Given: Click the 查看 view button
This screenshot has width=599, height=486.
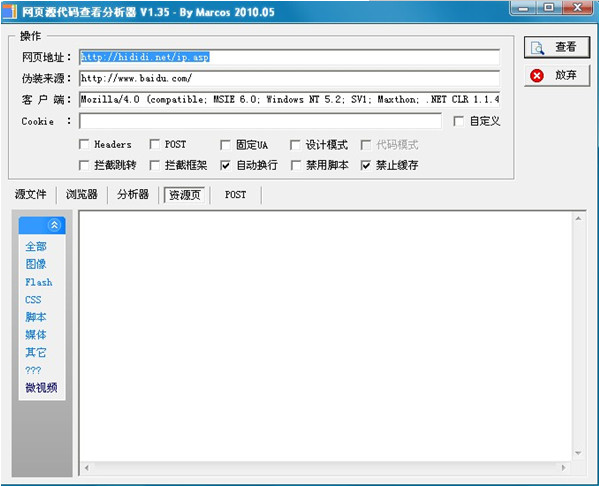Looking at the screenshot, I should pyautogui.click(x=557, y=47).
